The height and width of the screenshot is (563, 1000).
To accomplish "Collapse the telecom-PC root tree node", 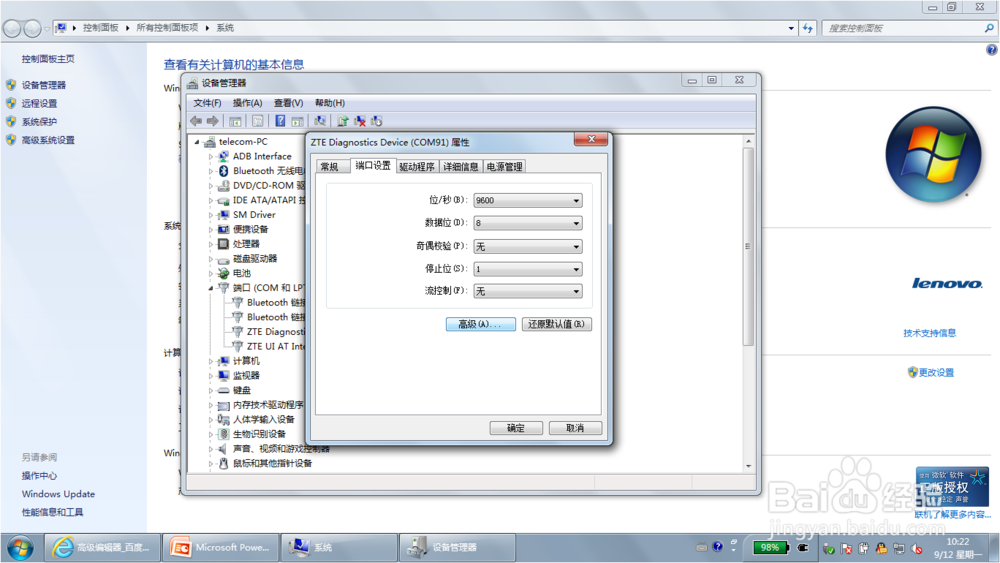I will tap(197, 142).
